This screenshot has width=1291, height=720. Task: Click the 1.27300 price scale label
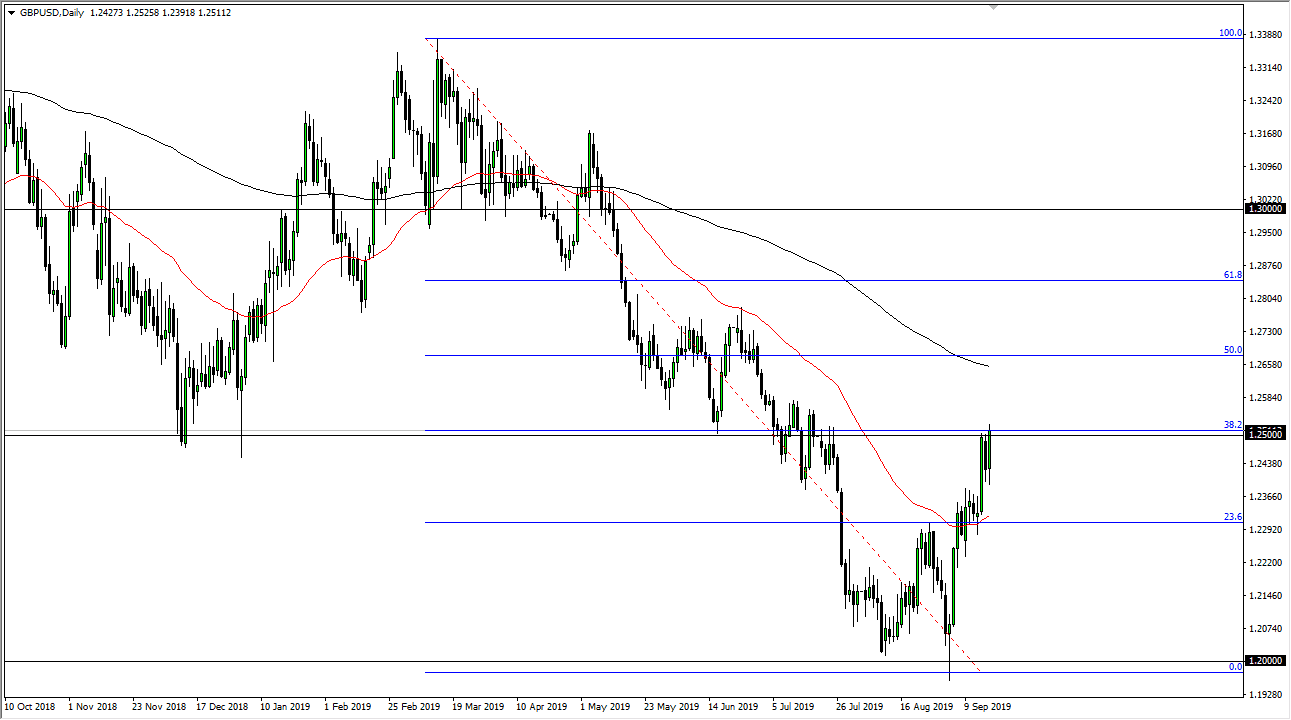click(1266, 332)
